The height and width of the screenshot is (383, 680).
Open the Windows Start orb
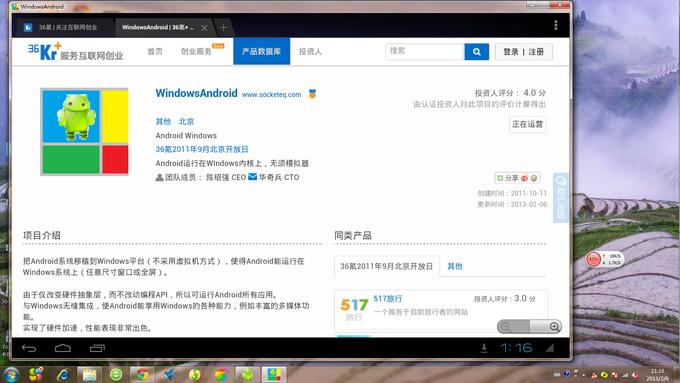(x=10, y=374)
